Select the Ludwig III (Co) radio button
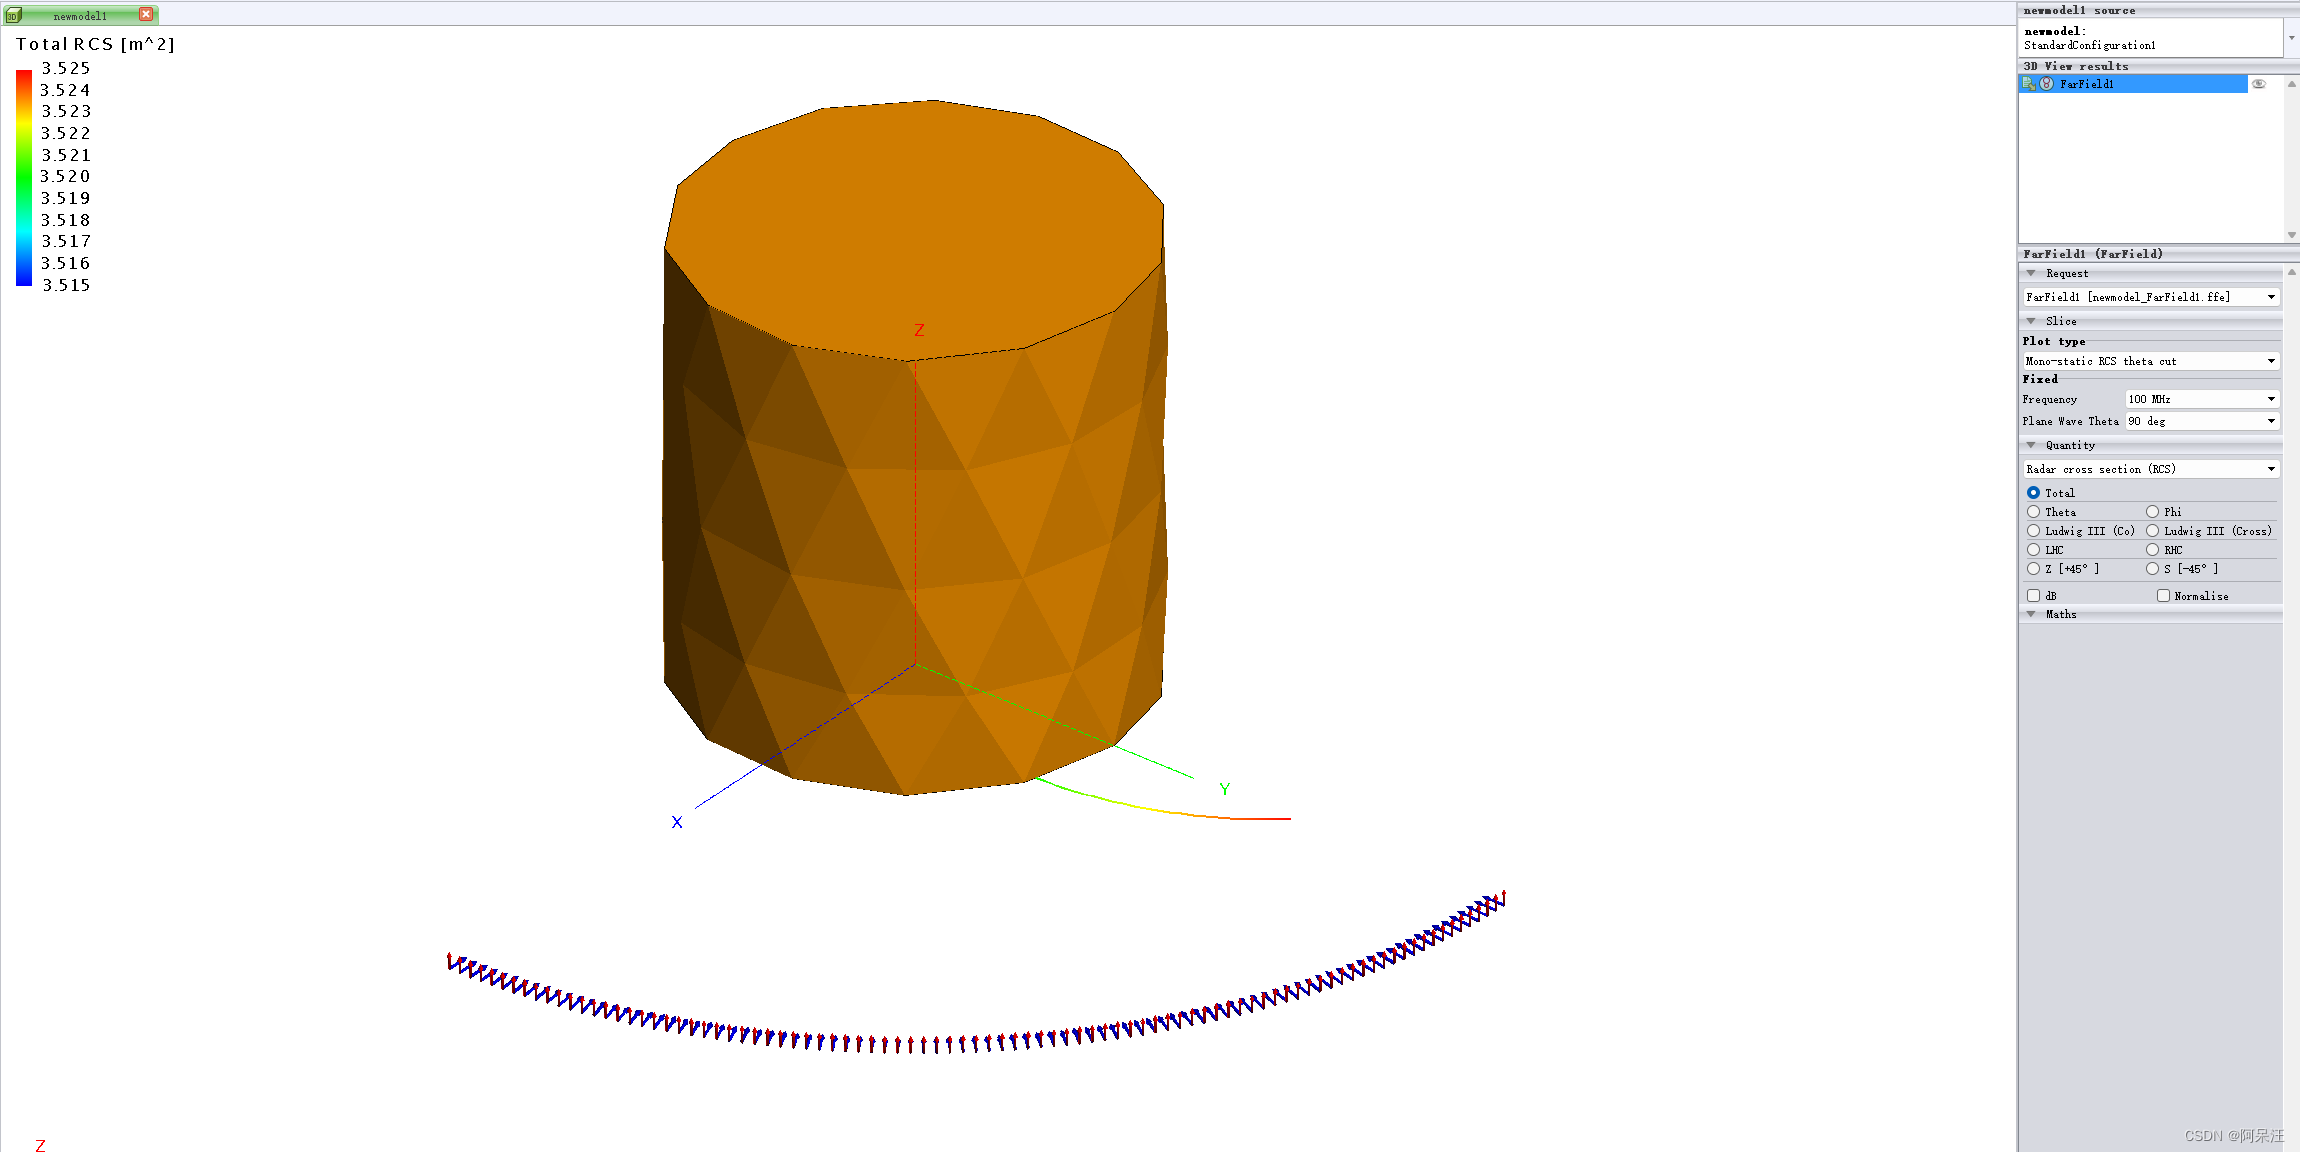The height and width of the screenshot is (1152, 2300). click(2033, 531)
